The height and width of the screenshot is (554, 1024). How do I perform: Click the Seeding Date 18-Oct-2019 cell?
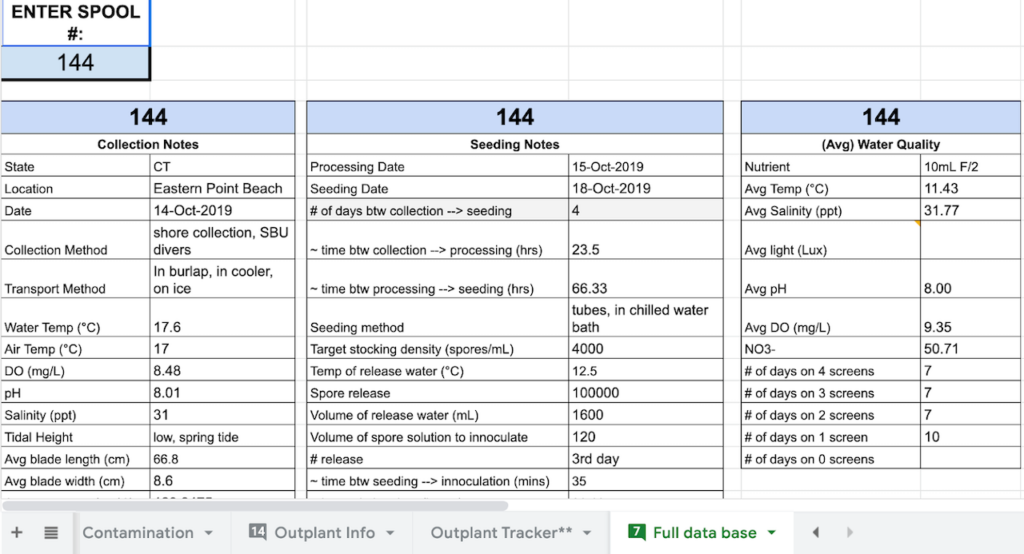pyautogui.click(x=645, y=188)
